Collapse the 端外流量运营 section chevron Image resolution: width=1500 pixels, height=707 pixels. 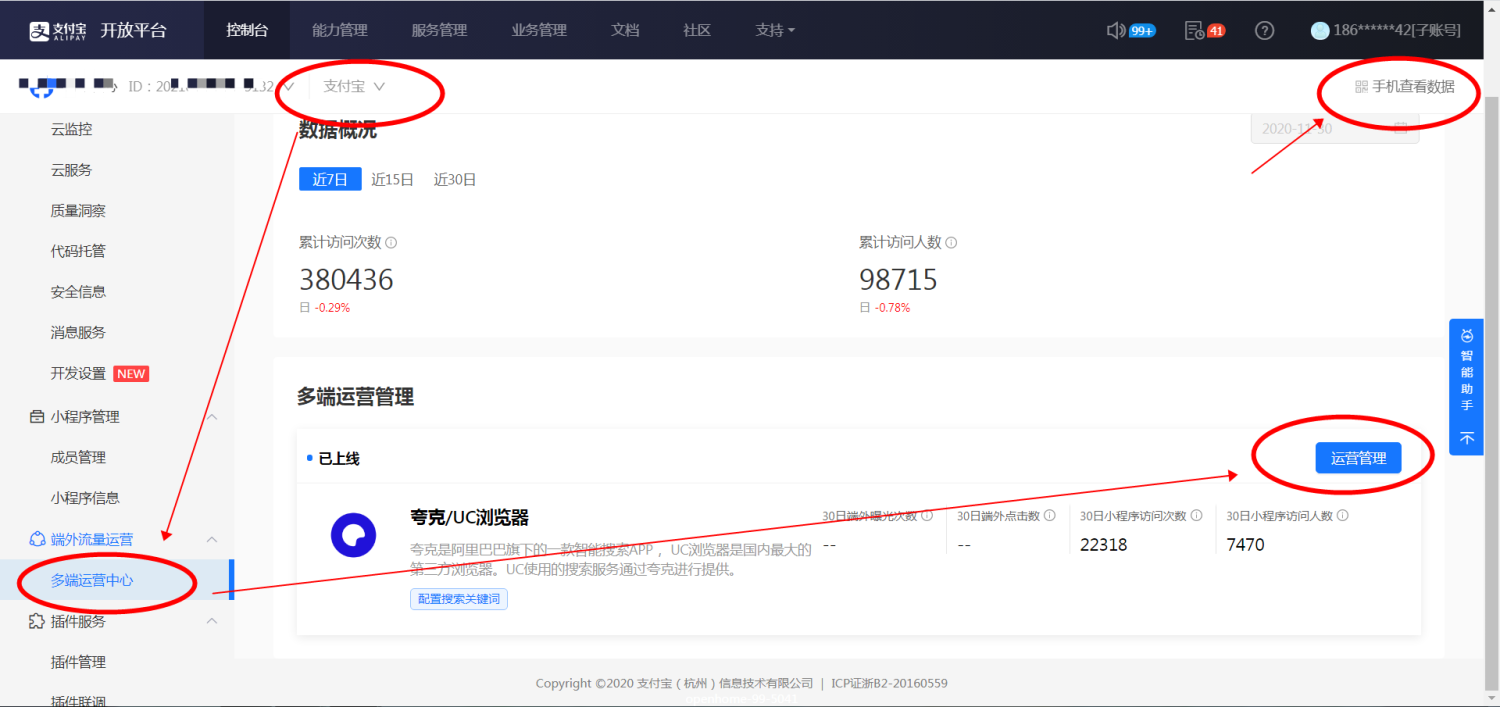tap(212, 539)
